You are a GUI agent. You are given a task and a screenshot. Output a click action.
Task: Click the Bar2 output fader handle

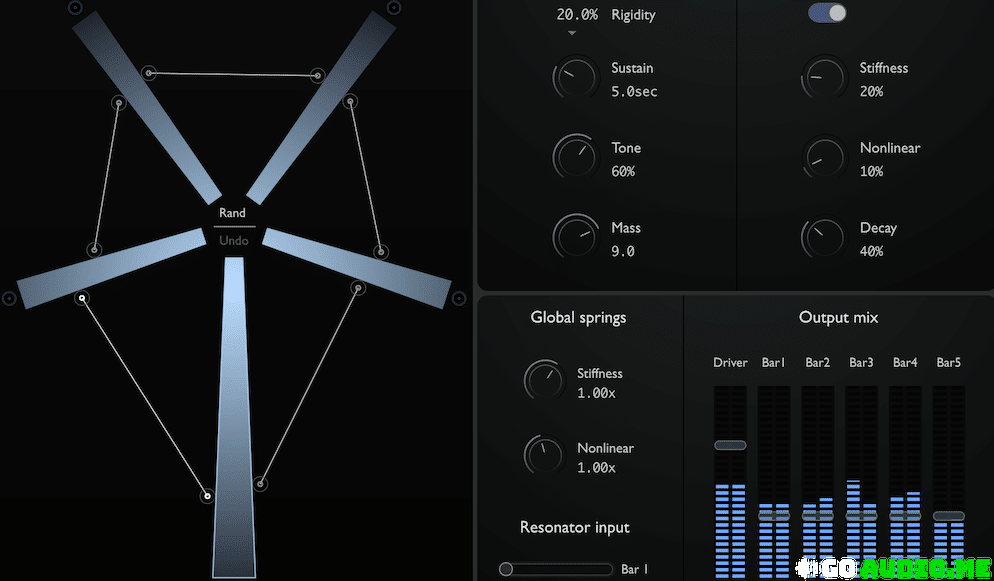(x=818, y=516)
